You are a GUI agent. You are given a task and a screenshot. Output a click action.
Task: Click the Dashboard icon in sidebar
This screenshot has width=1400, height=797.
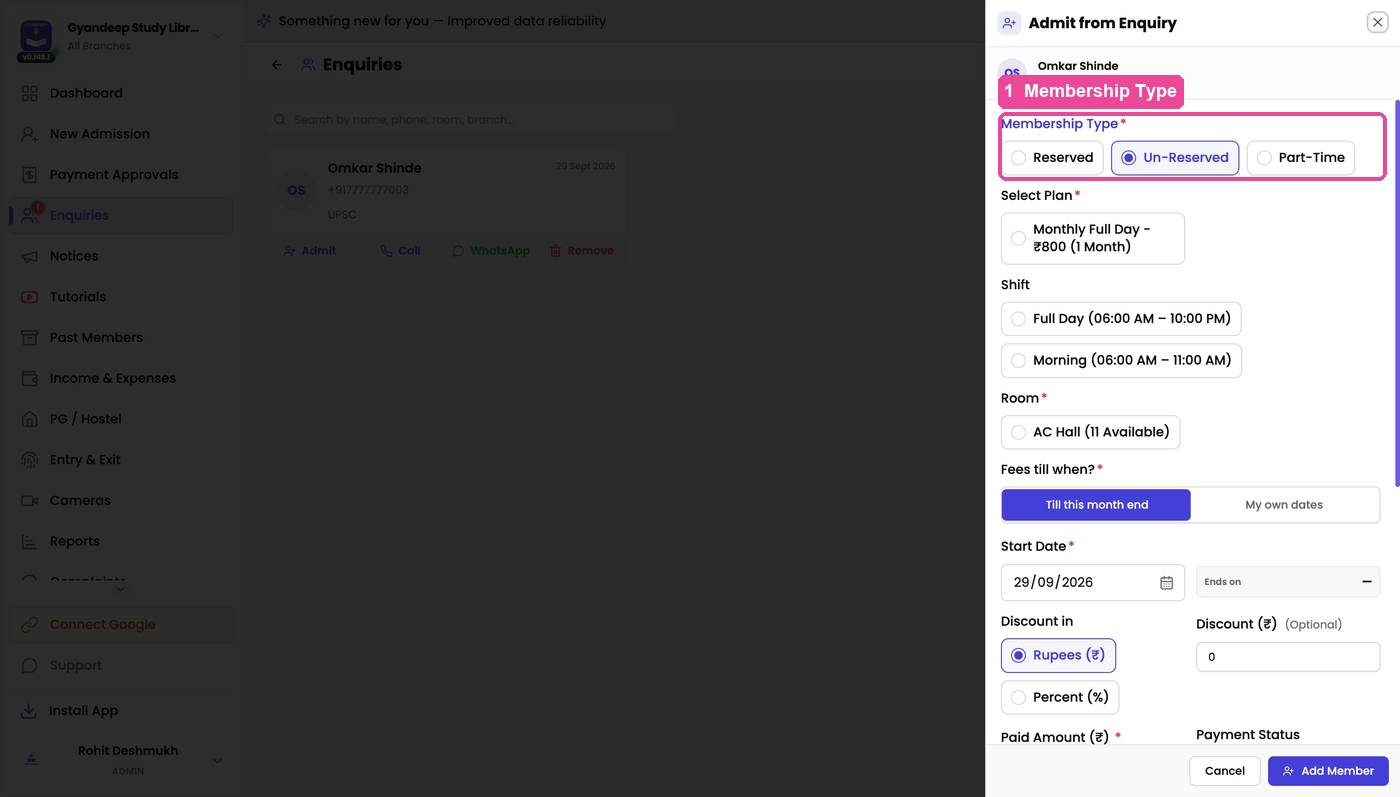(x=30, y=93)
